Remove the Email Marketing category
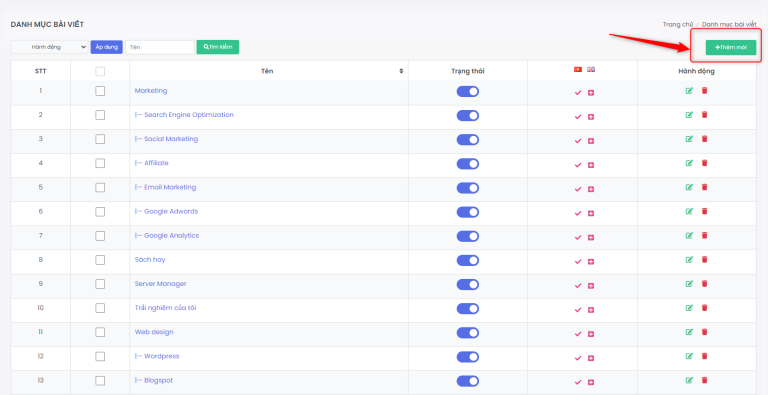768x395 pixels. coord(704,187)
